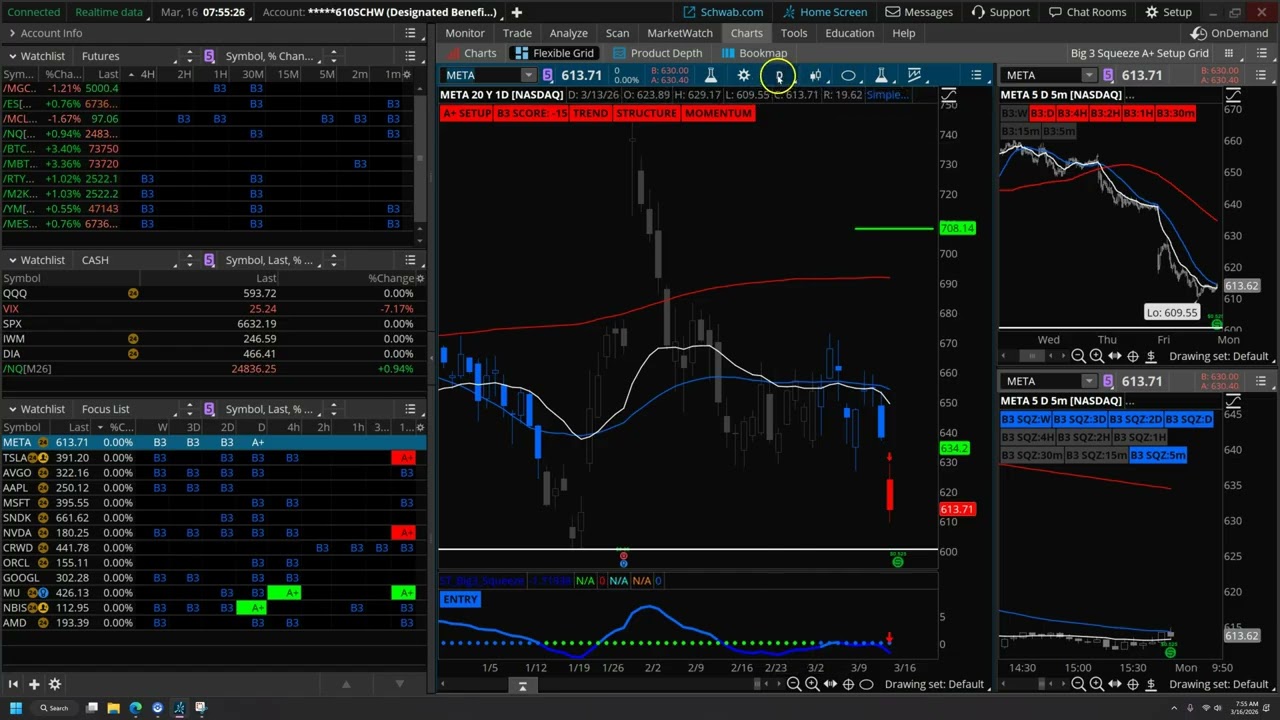
Task: Switch to the Scan tab
Action: (617, 33)
